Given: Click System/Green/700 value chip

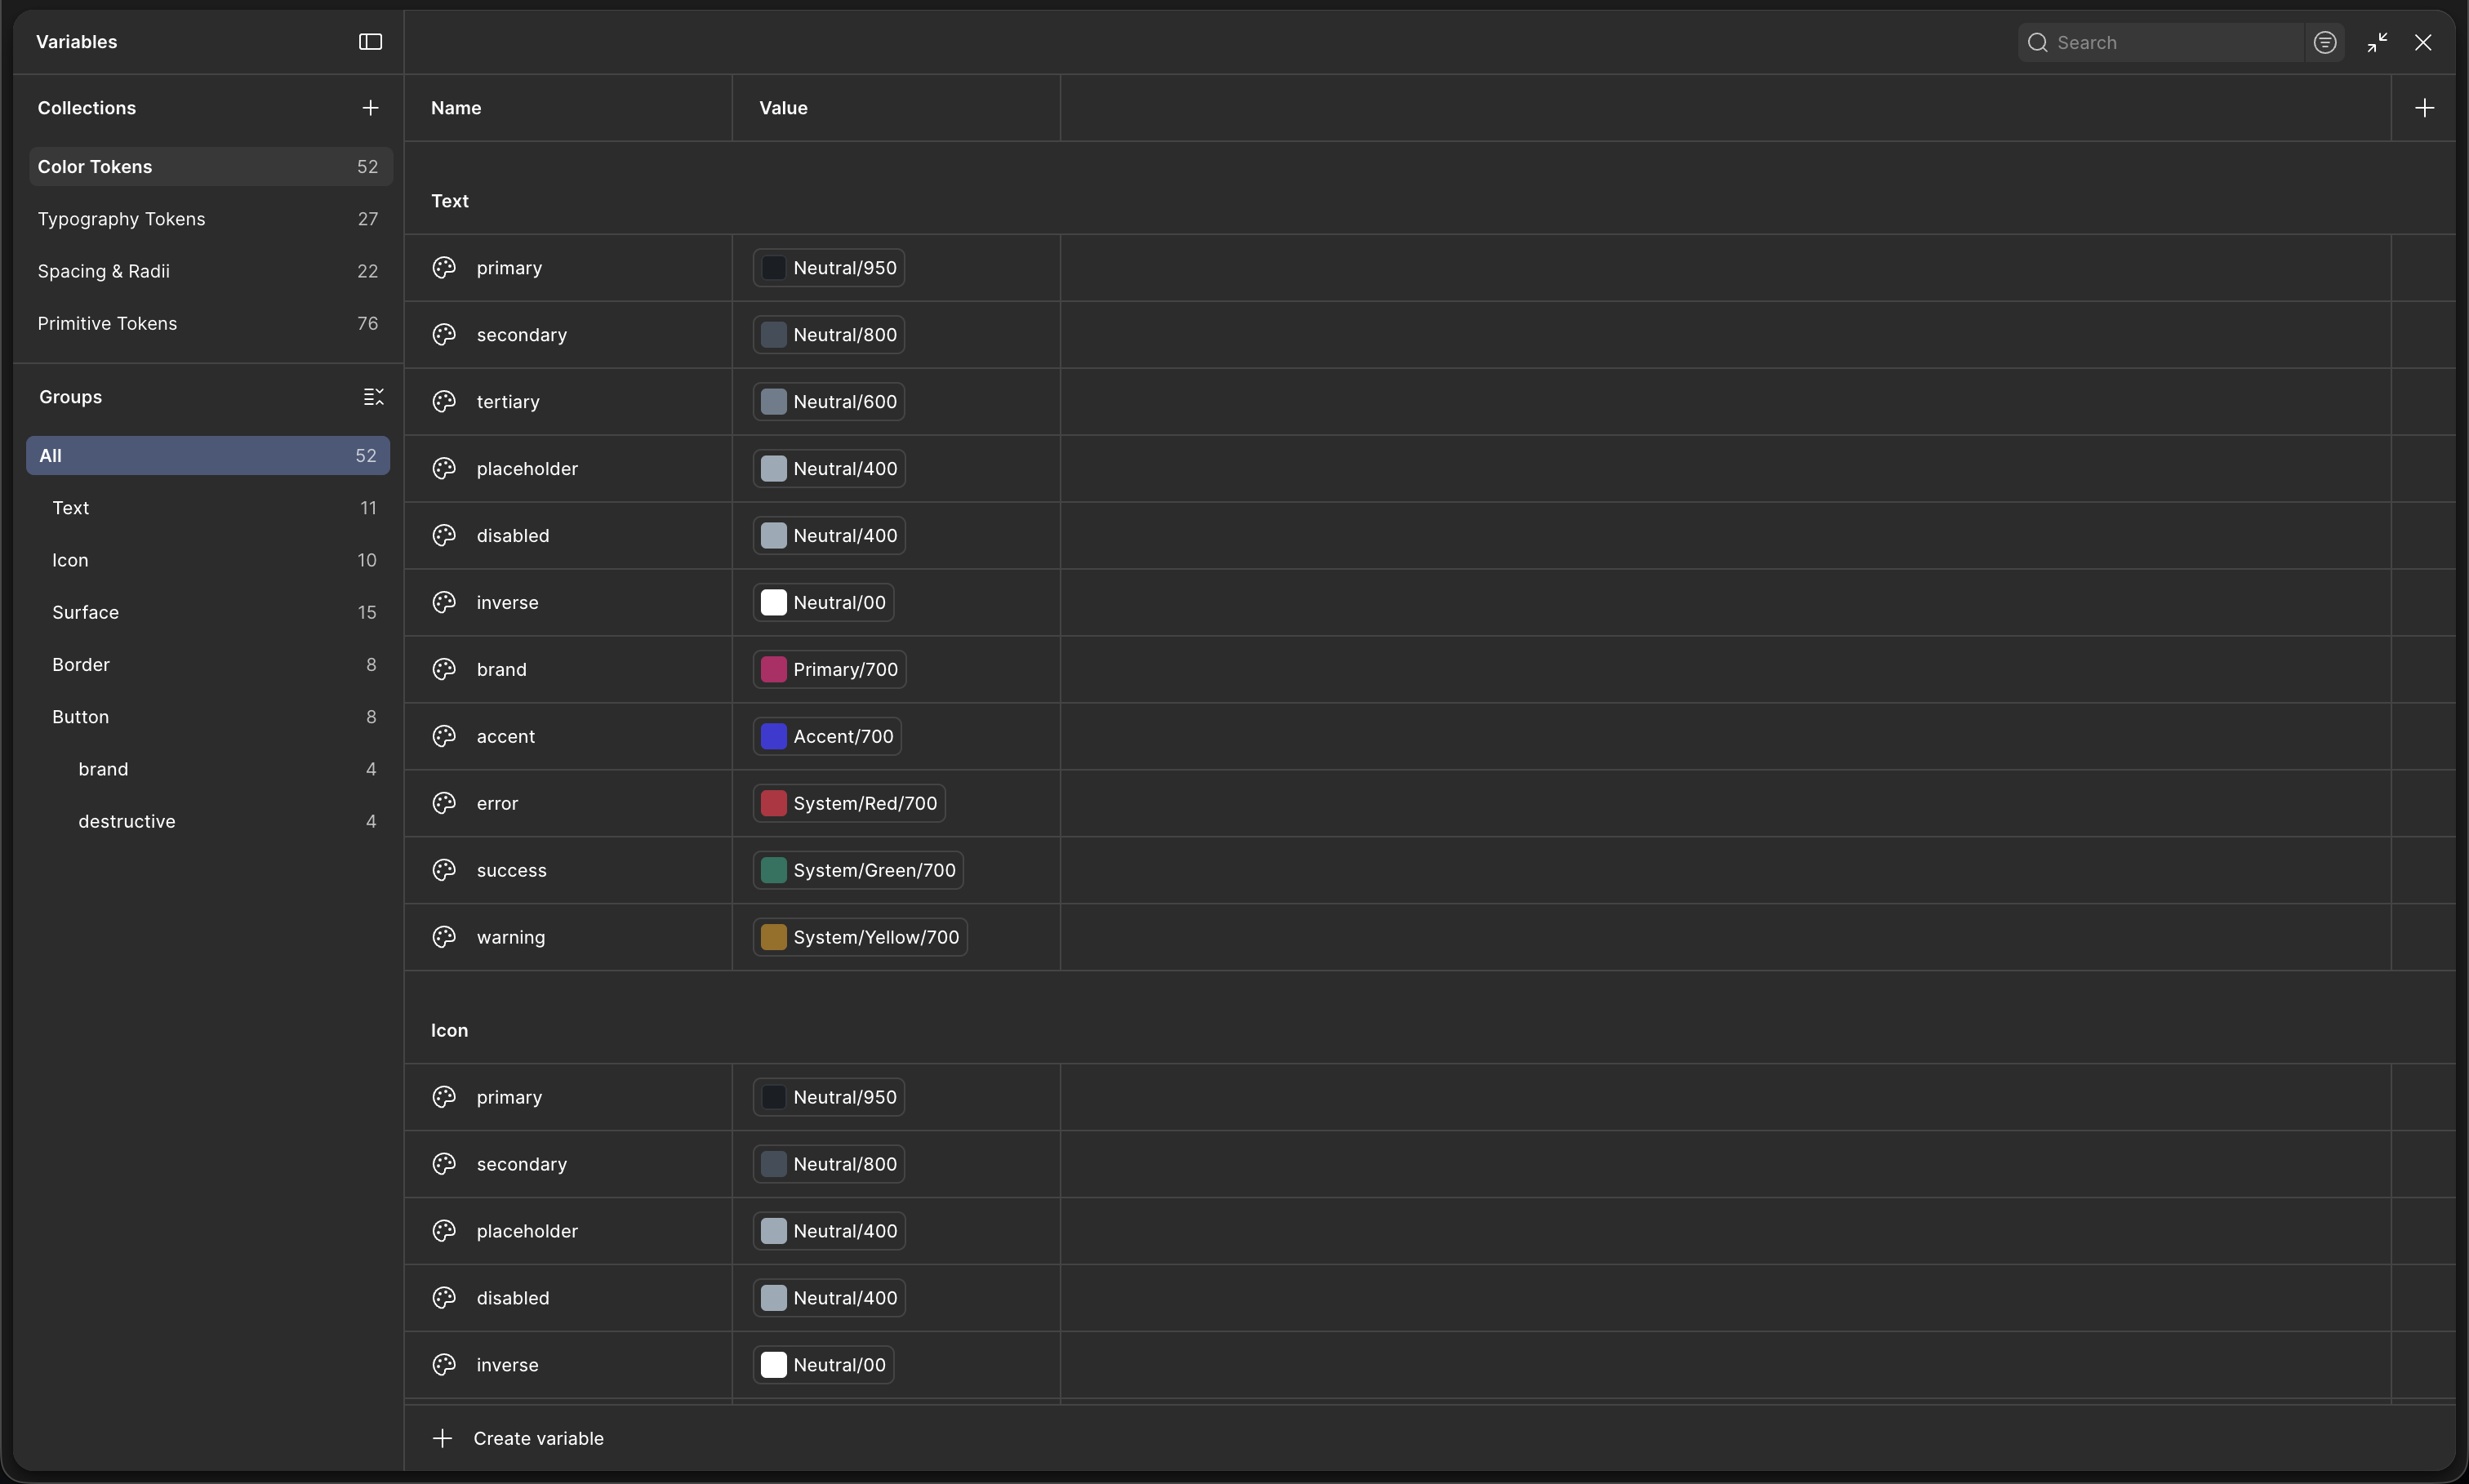Looking at the screenshot, I should pyautogui.click(x=858, y=871).
